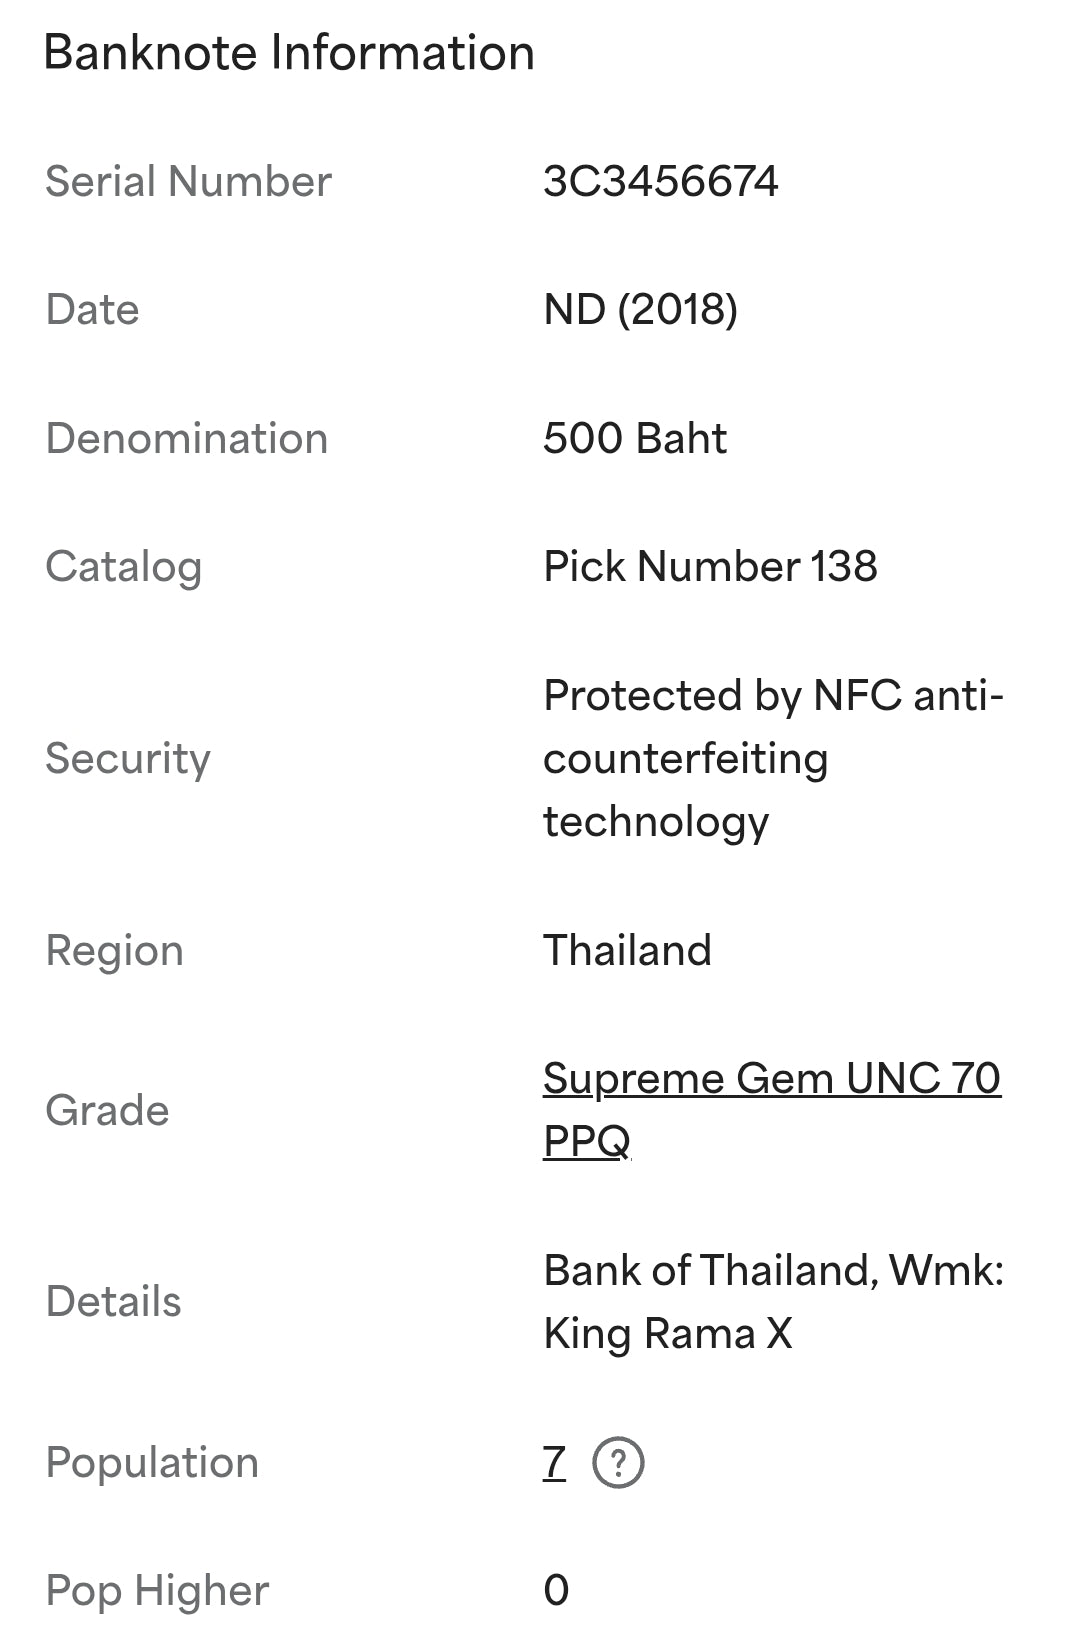Screen dimensions: 1080x1638
Task: Click the ND (2018) date value
Action: [640, 310]
